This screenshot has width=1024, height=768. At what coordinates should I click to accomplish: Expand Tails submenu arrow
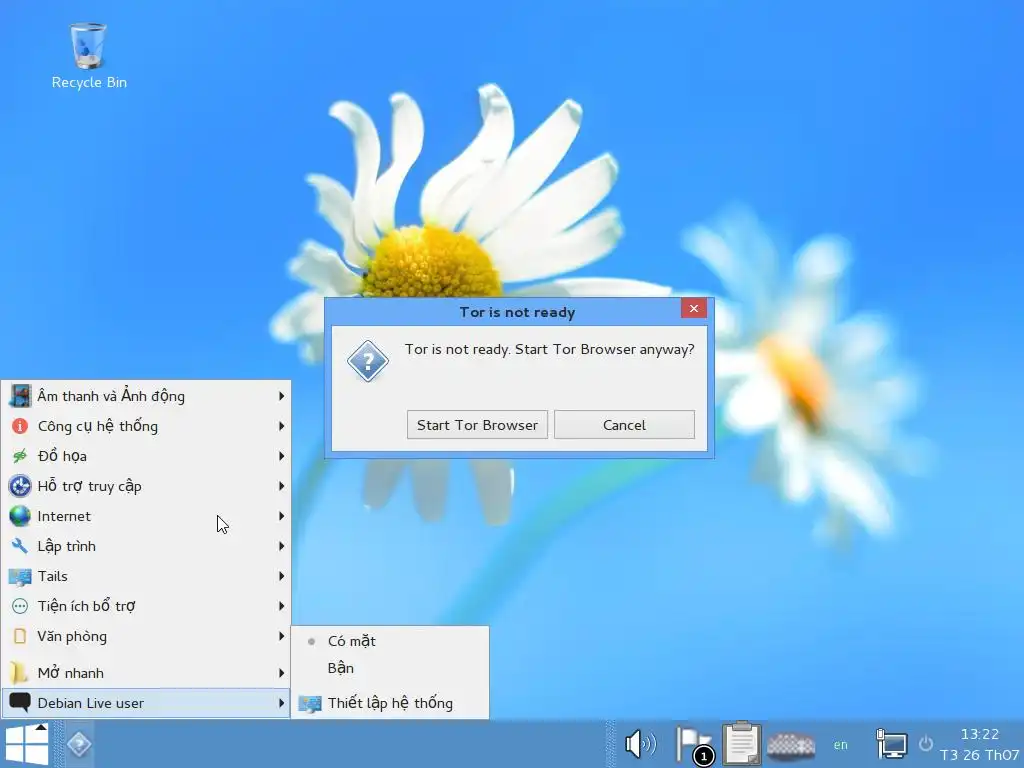point(281,576)
